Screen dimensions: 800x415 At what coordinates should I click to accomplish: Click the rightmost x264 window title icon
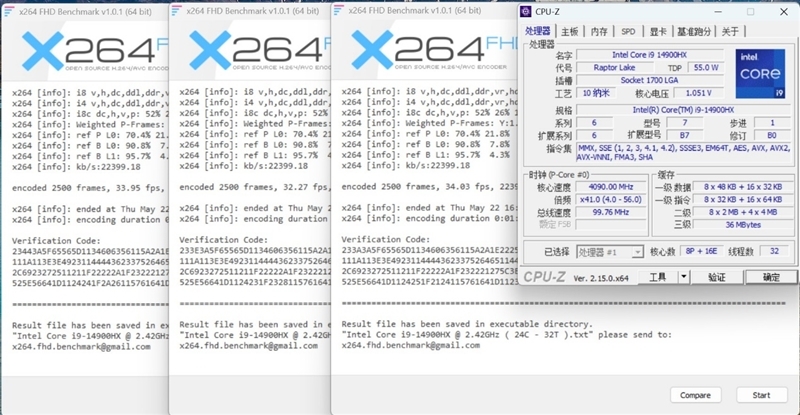[338, 10]
